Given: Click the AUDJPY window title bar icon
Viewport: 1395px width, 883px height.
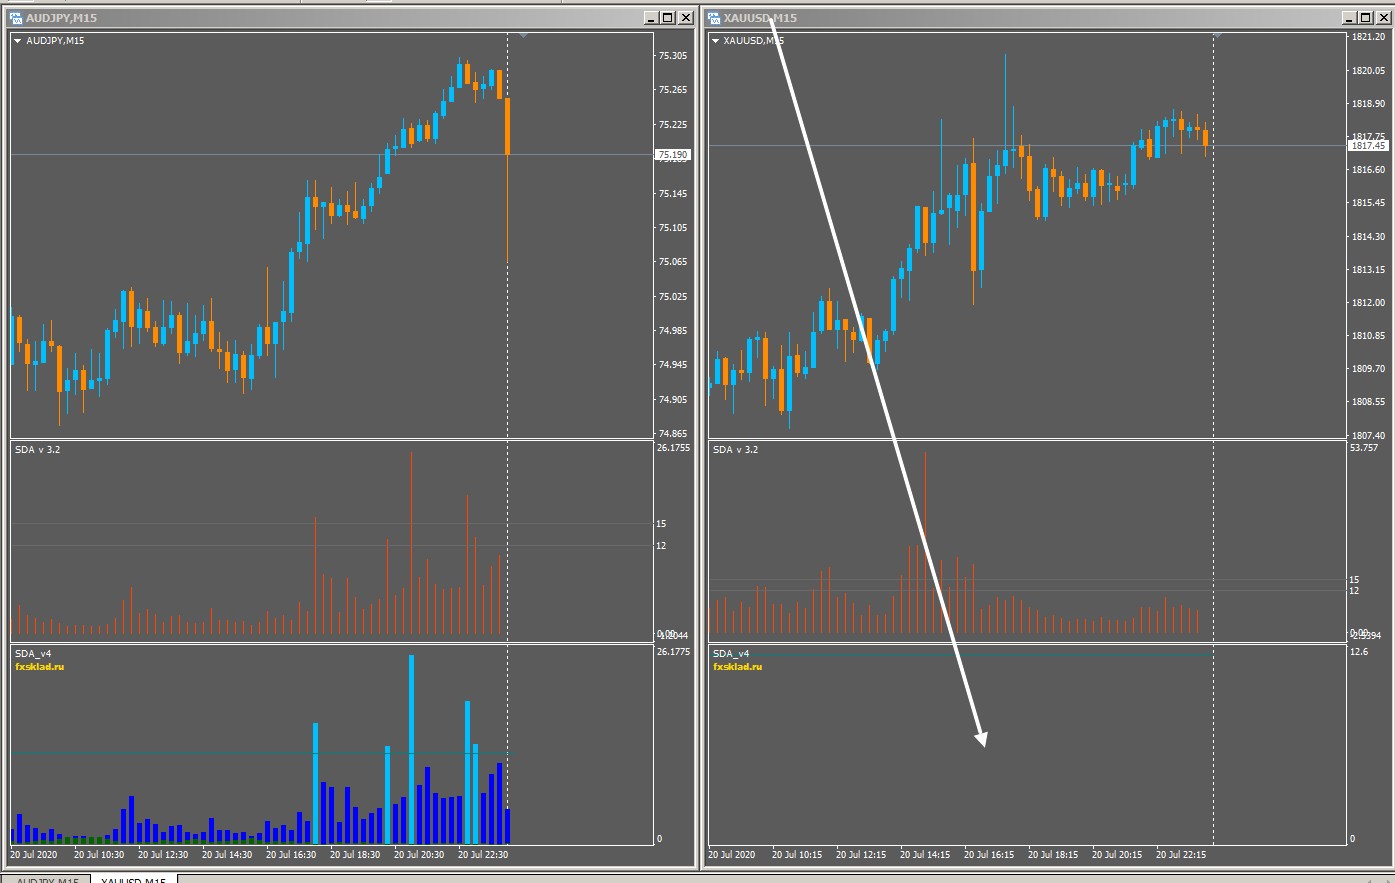Looking at the screenshot, I should pyautogui.click(x=15, y=18).
